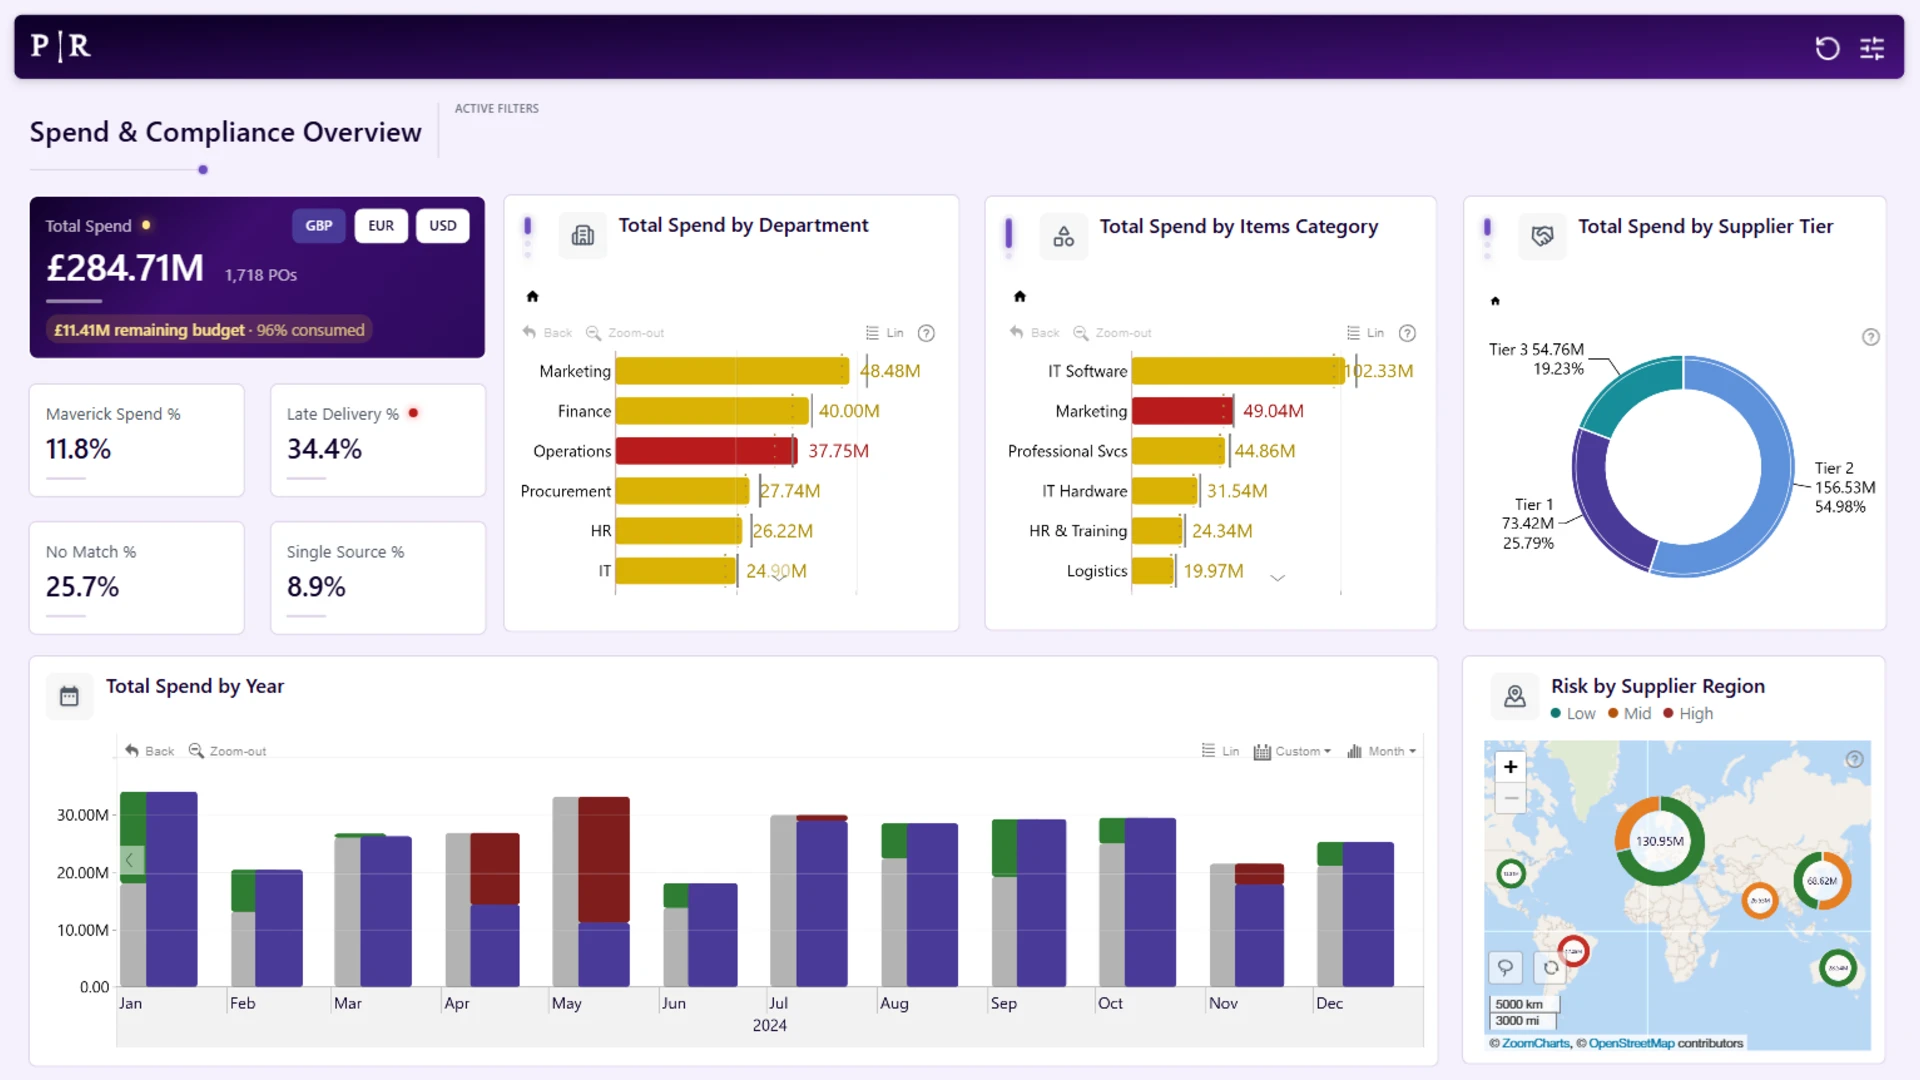Click Zoom-out in the Total Spend by Year toolbar

pyautogui.click(x=227, y=751)
